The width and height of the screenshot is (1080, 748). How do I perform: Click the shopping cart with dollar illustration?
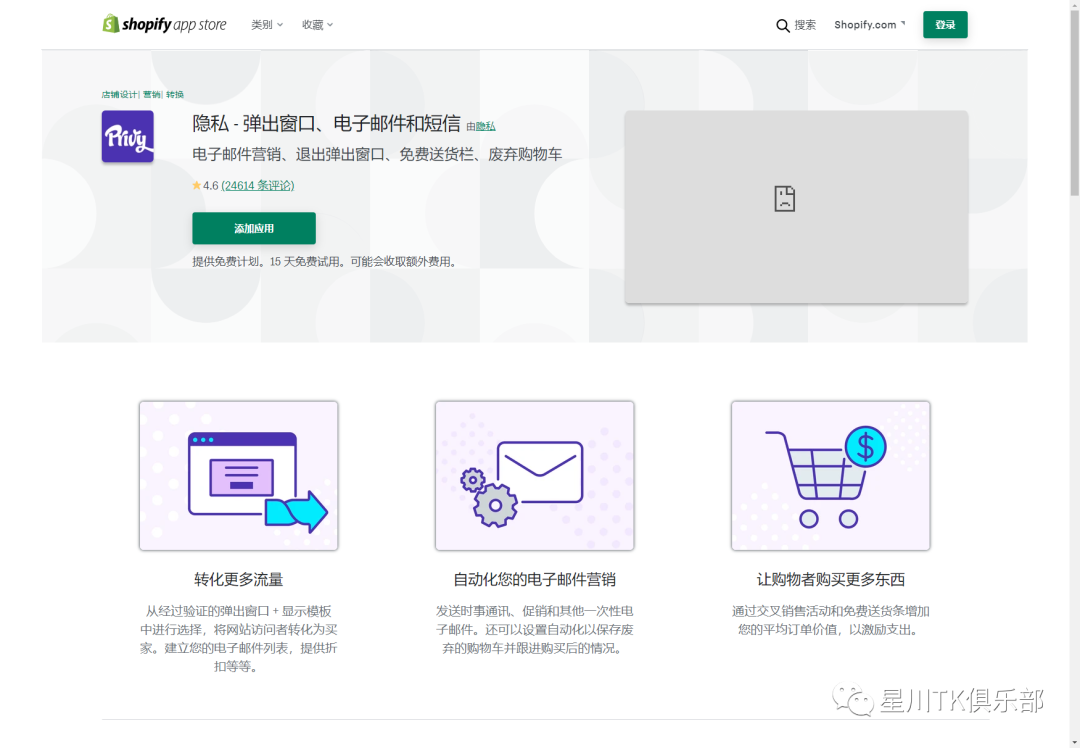pos(830,475)
